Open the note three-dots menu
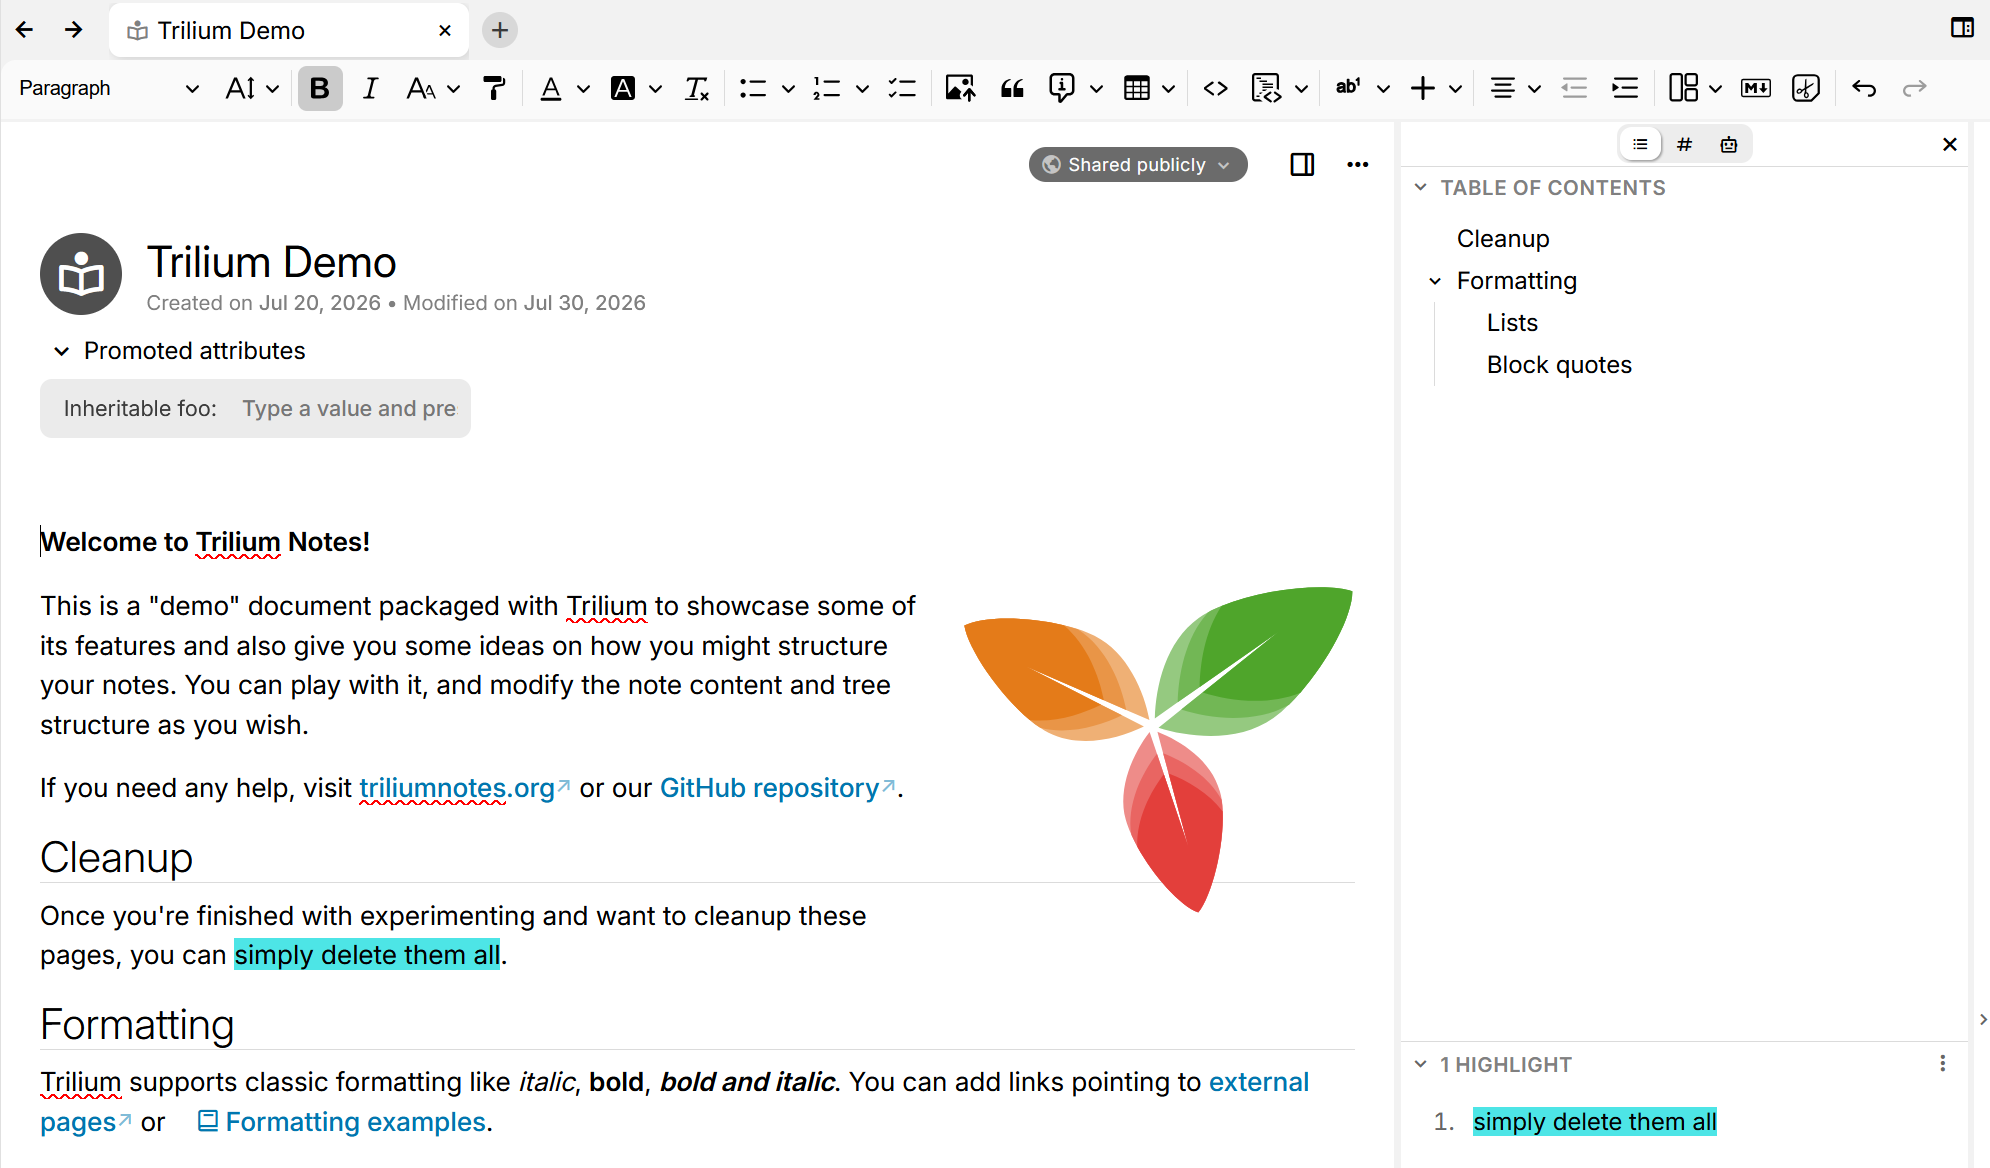This screenshot has height=1168, width=1990. (x=1357, y=164)
